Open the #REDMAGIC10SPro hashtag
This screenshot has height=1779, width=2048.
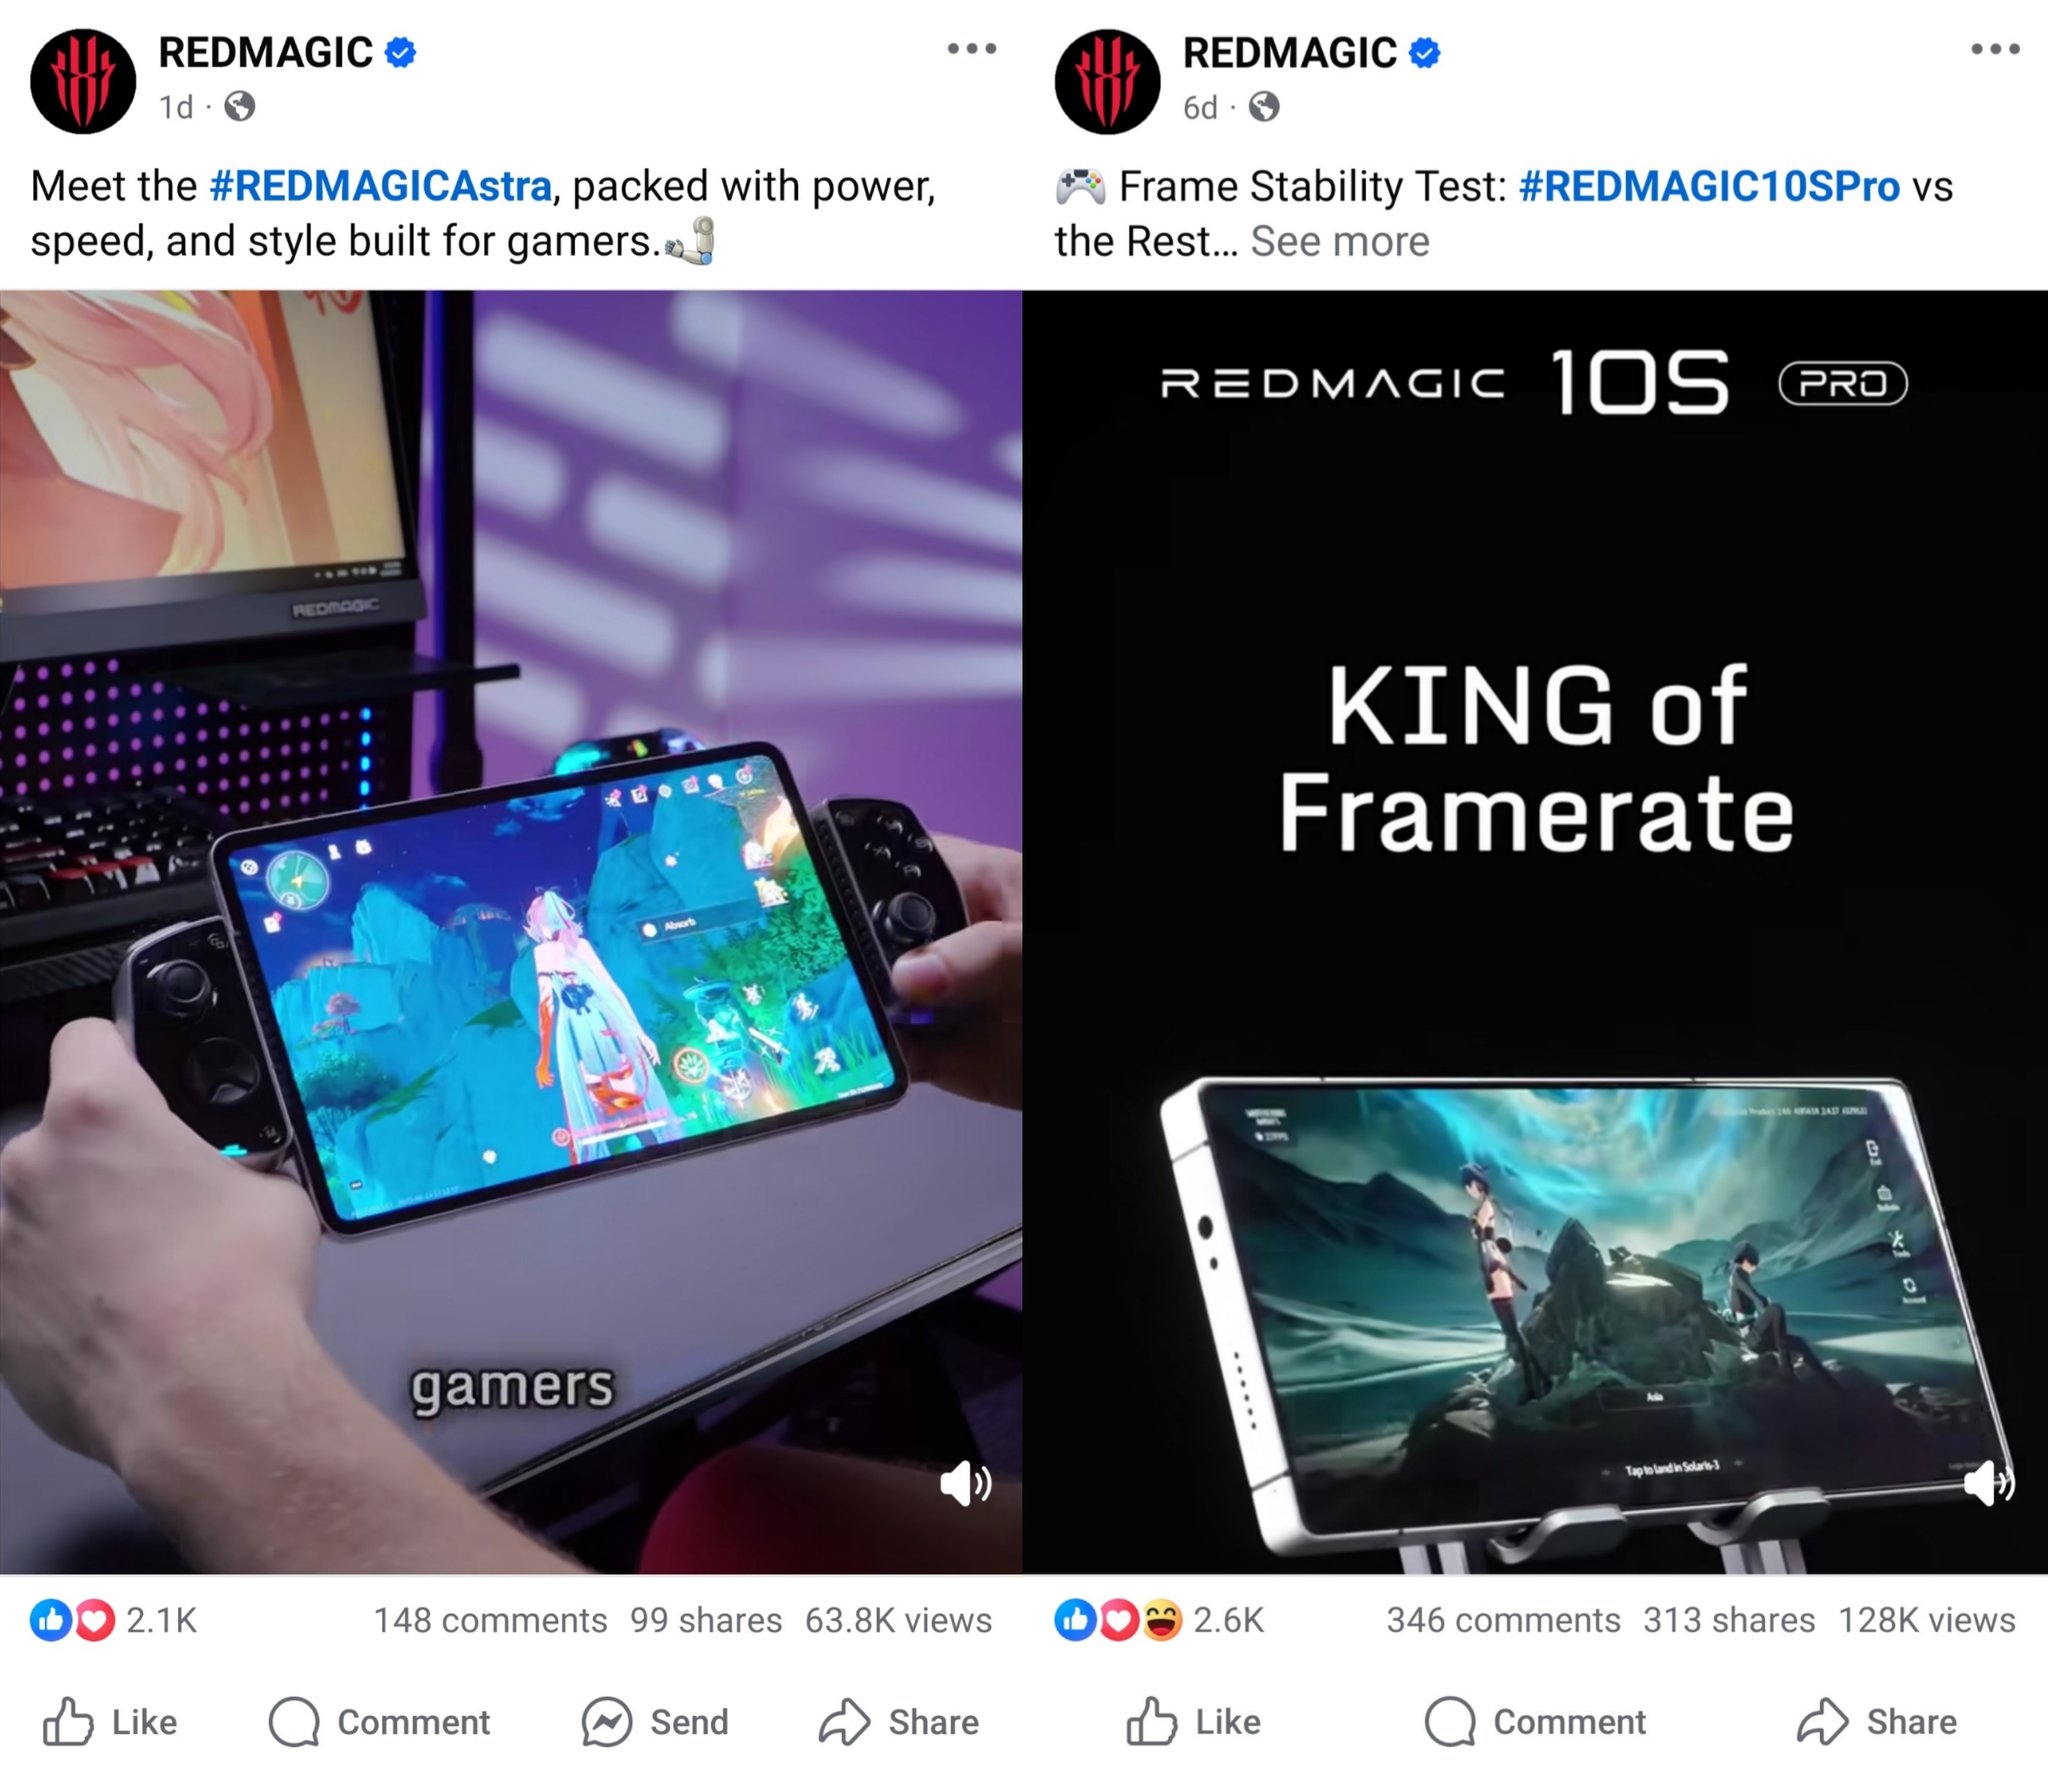pos(1709,186)
